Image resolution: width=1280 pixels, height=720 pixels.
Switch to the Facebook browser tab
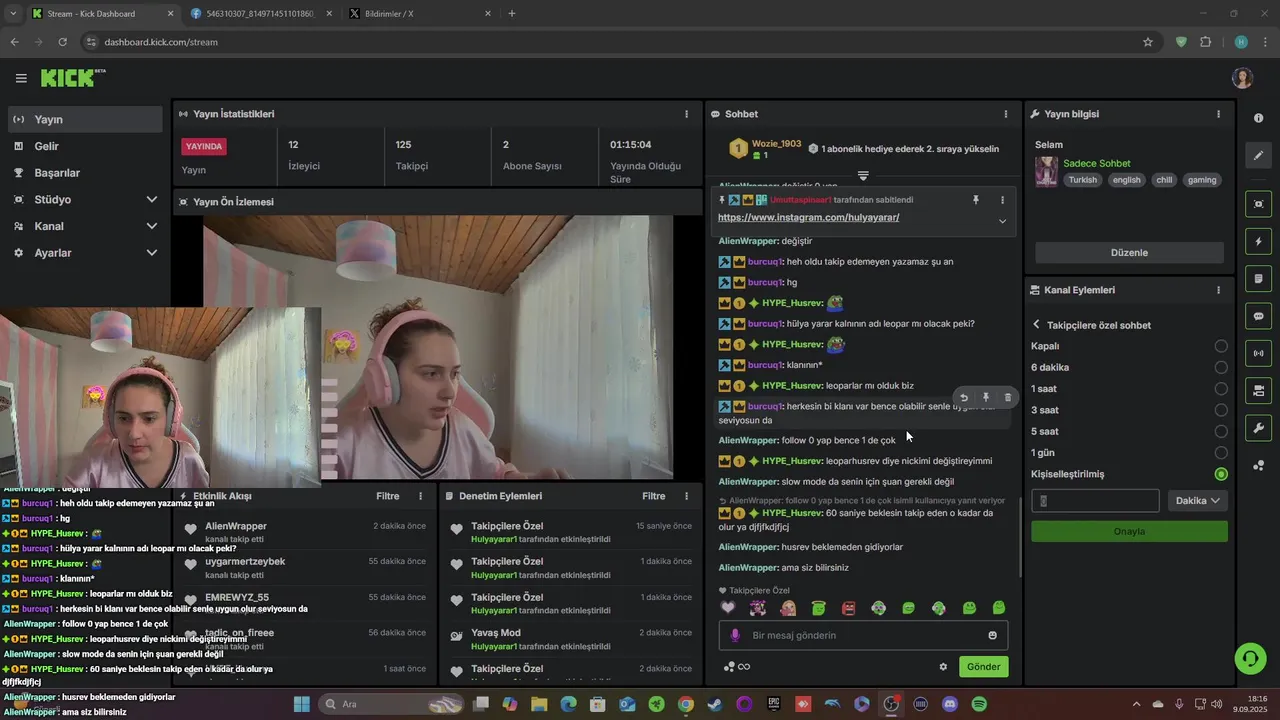pyautogui.click(x=260, y=14)
